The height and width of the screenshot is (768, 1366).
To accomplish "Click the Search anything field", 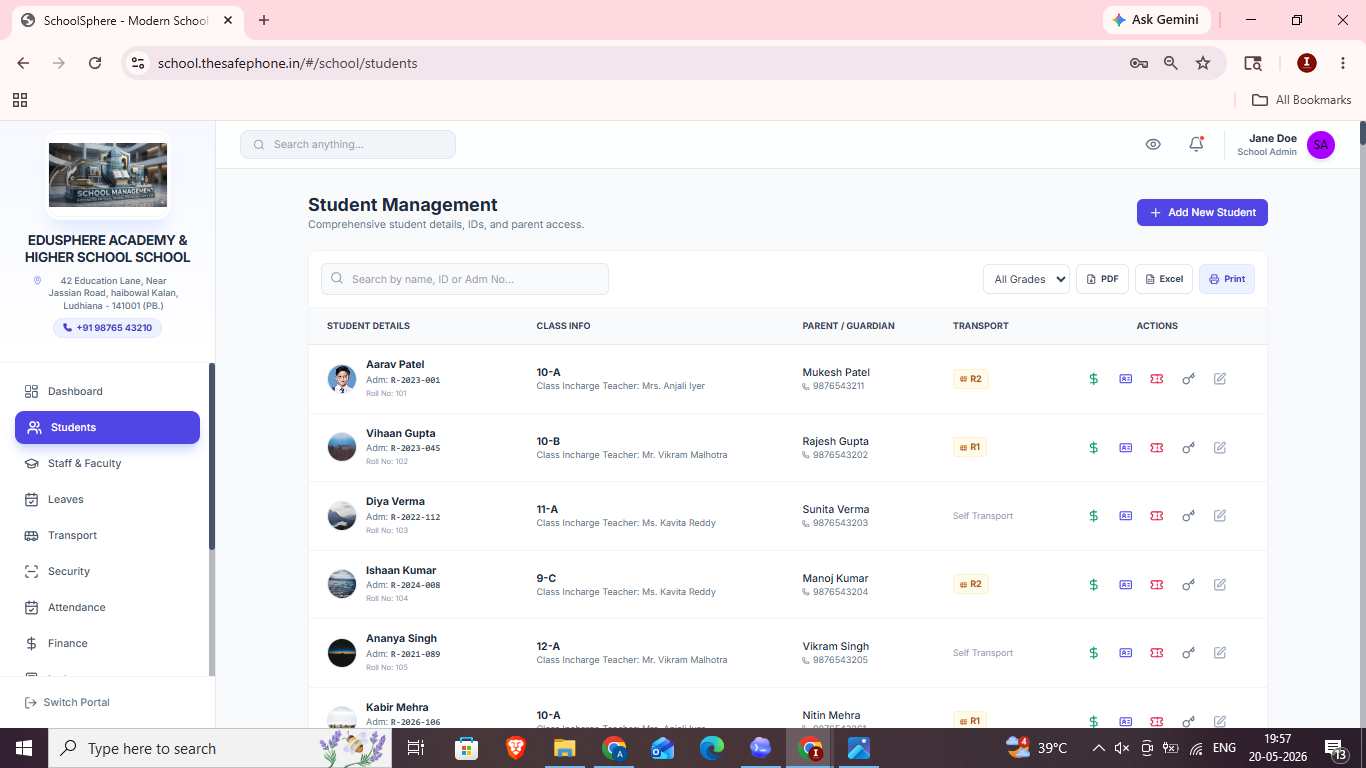I will coord(348,144).
